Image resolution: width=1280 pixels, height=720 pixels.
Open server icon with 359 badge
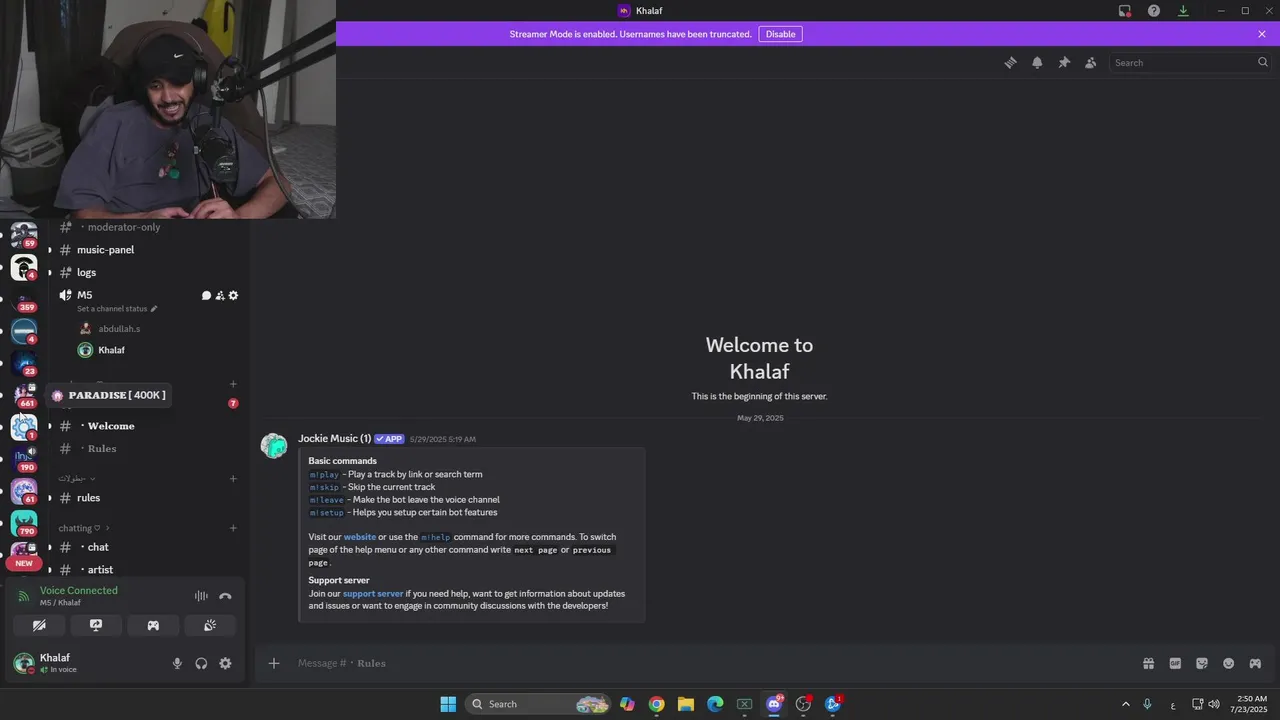click(24, 298)
